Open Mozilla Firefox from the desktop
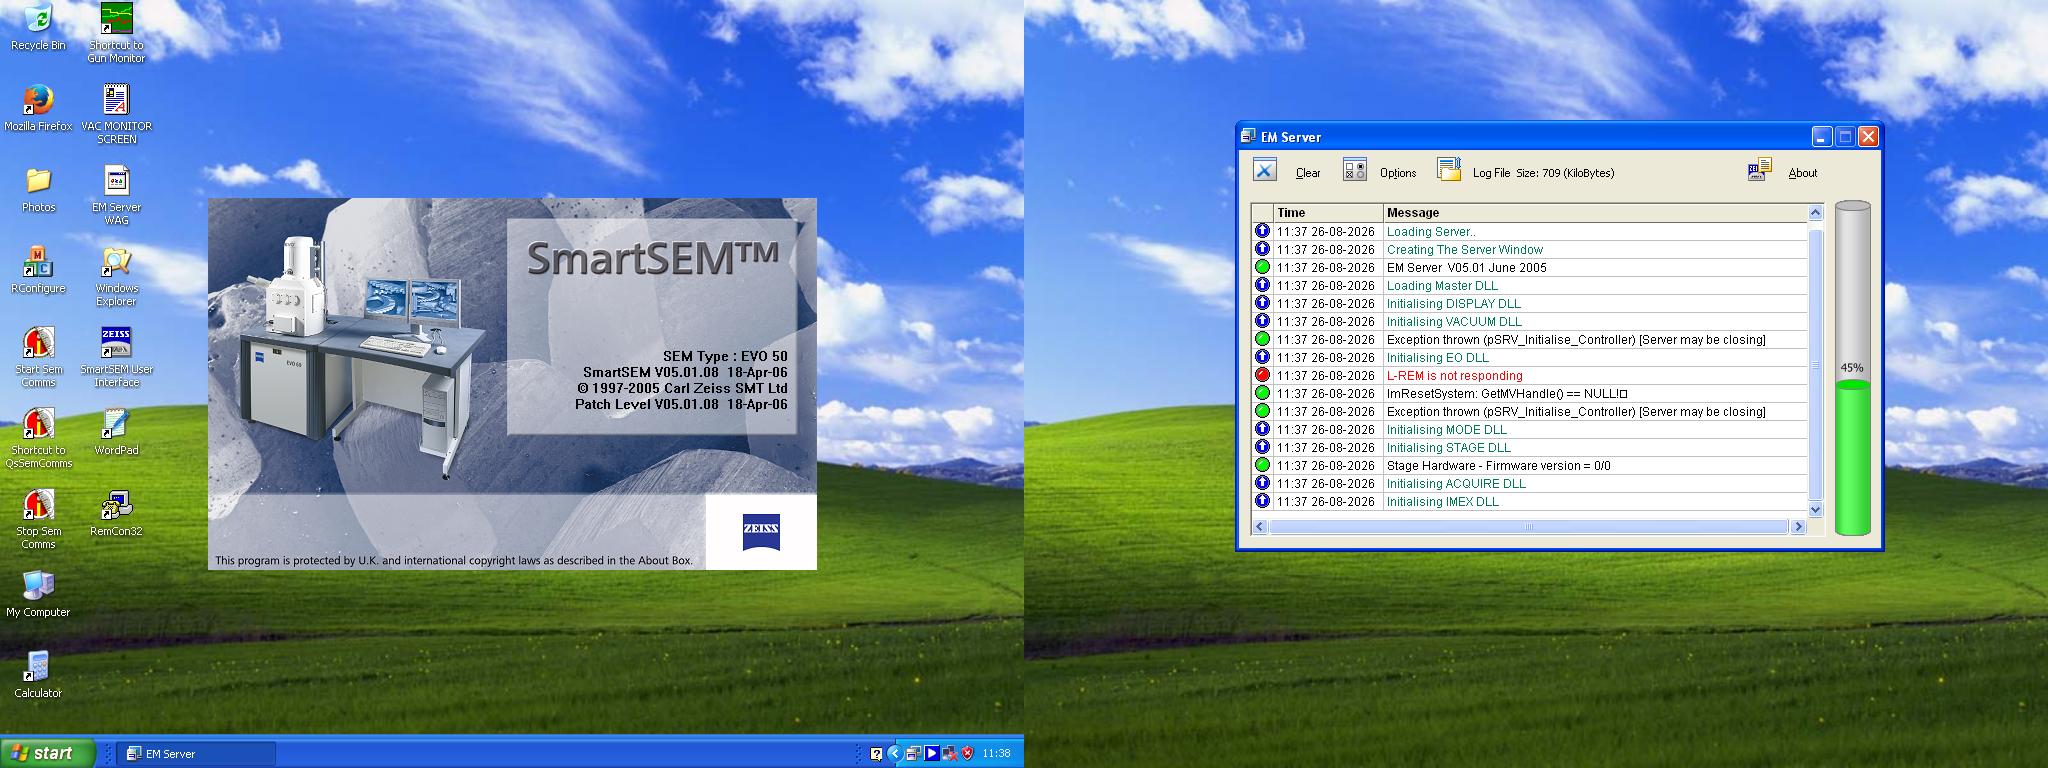Image resolution: width=2048 pixels, height=768 pixels. (x=38, y=108)
